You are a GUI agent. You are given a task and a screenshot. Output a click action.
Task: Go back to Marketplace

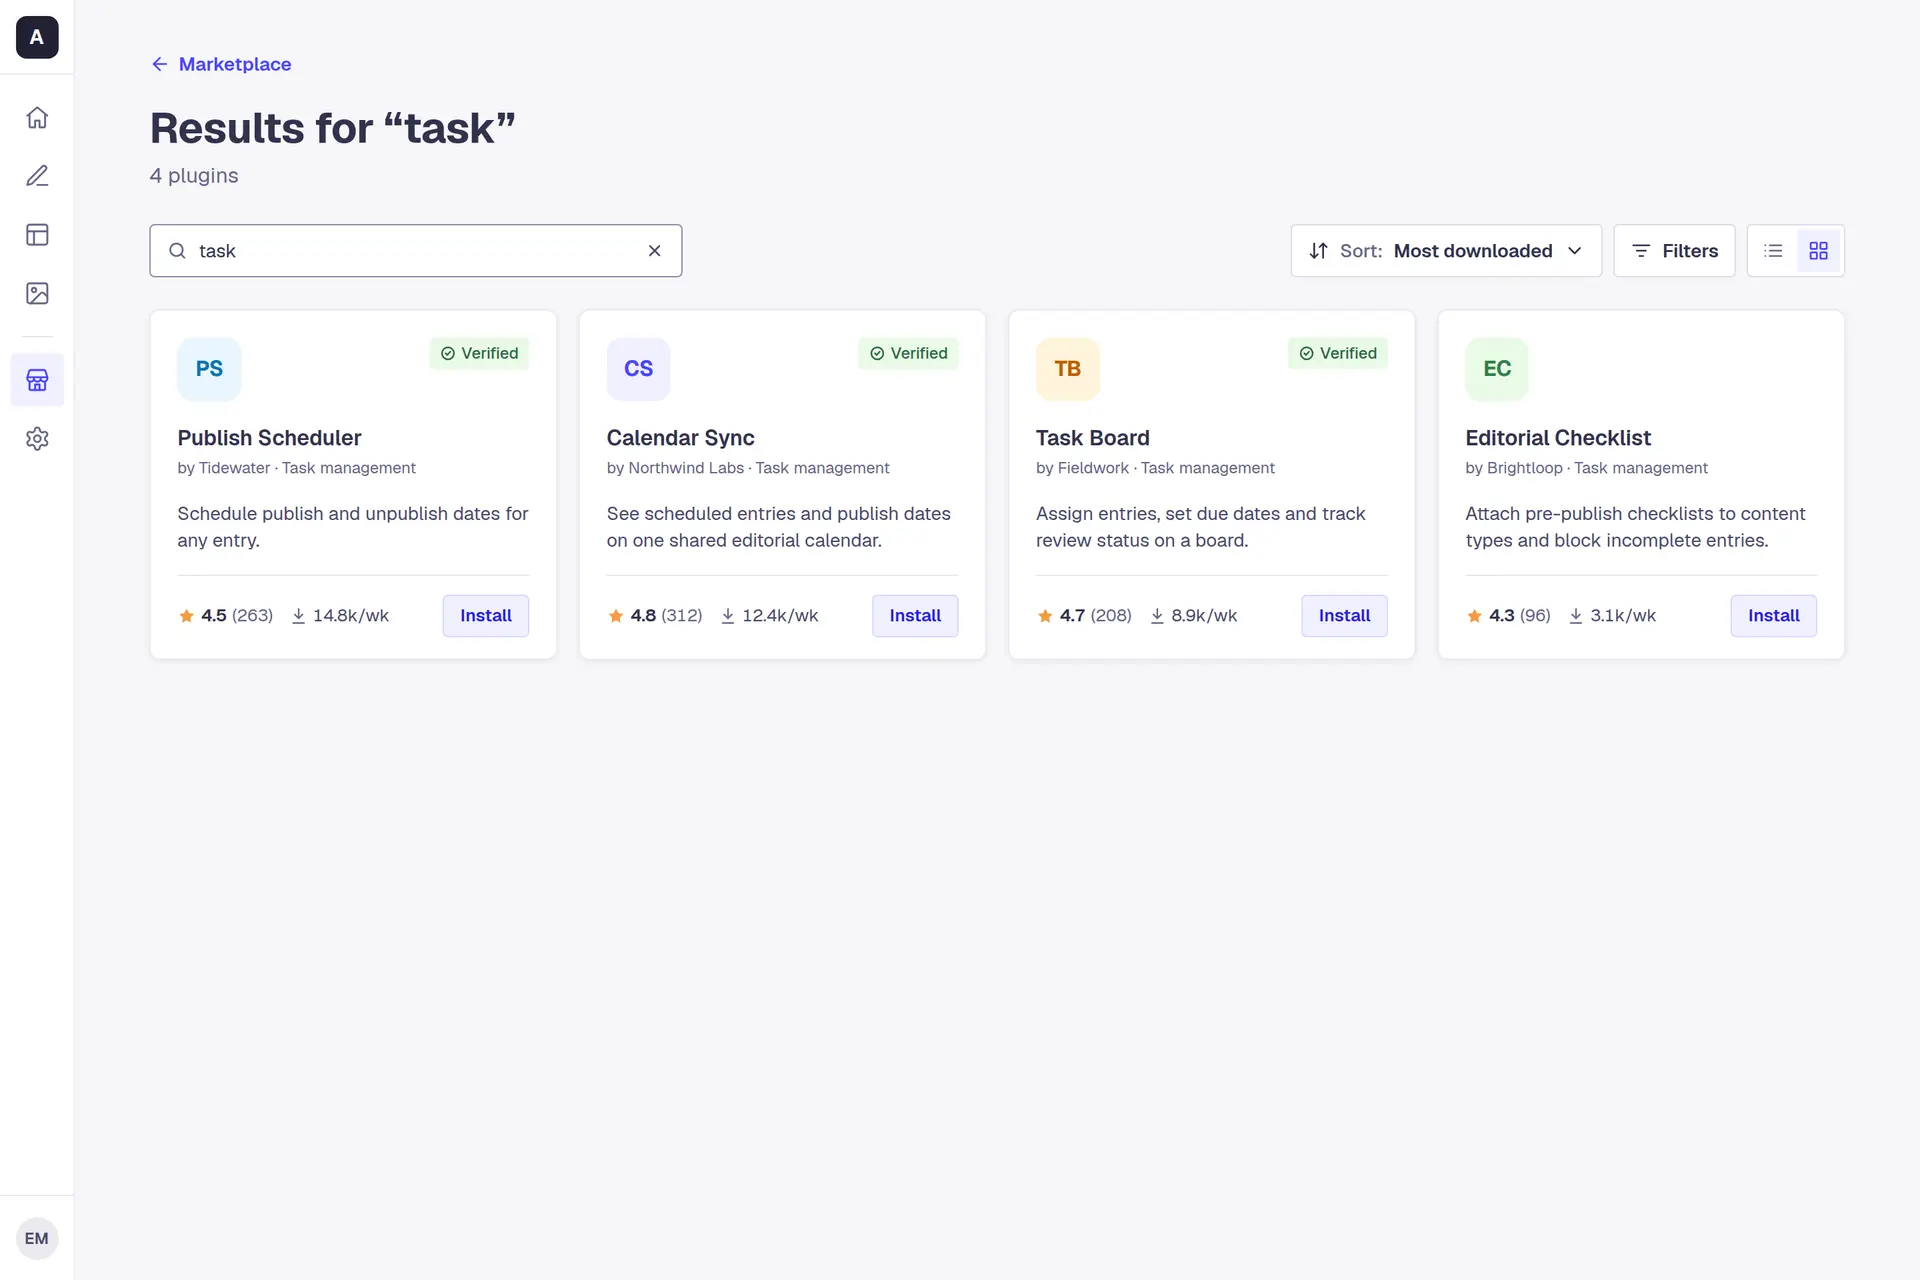pos(221,64)
